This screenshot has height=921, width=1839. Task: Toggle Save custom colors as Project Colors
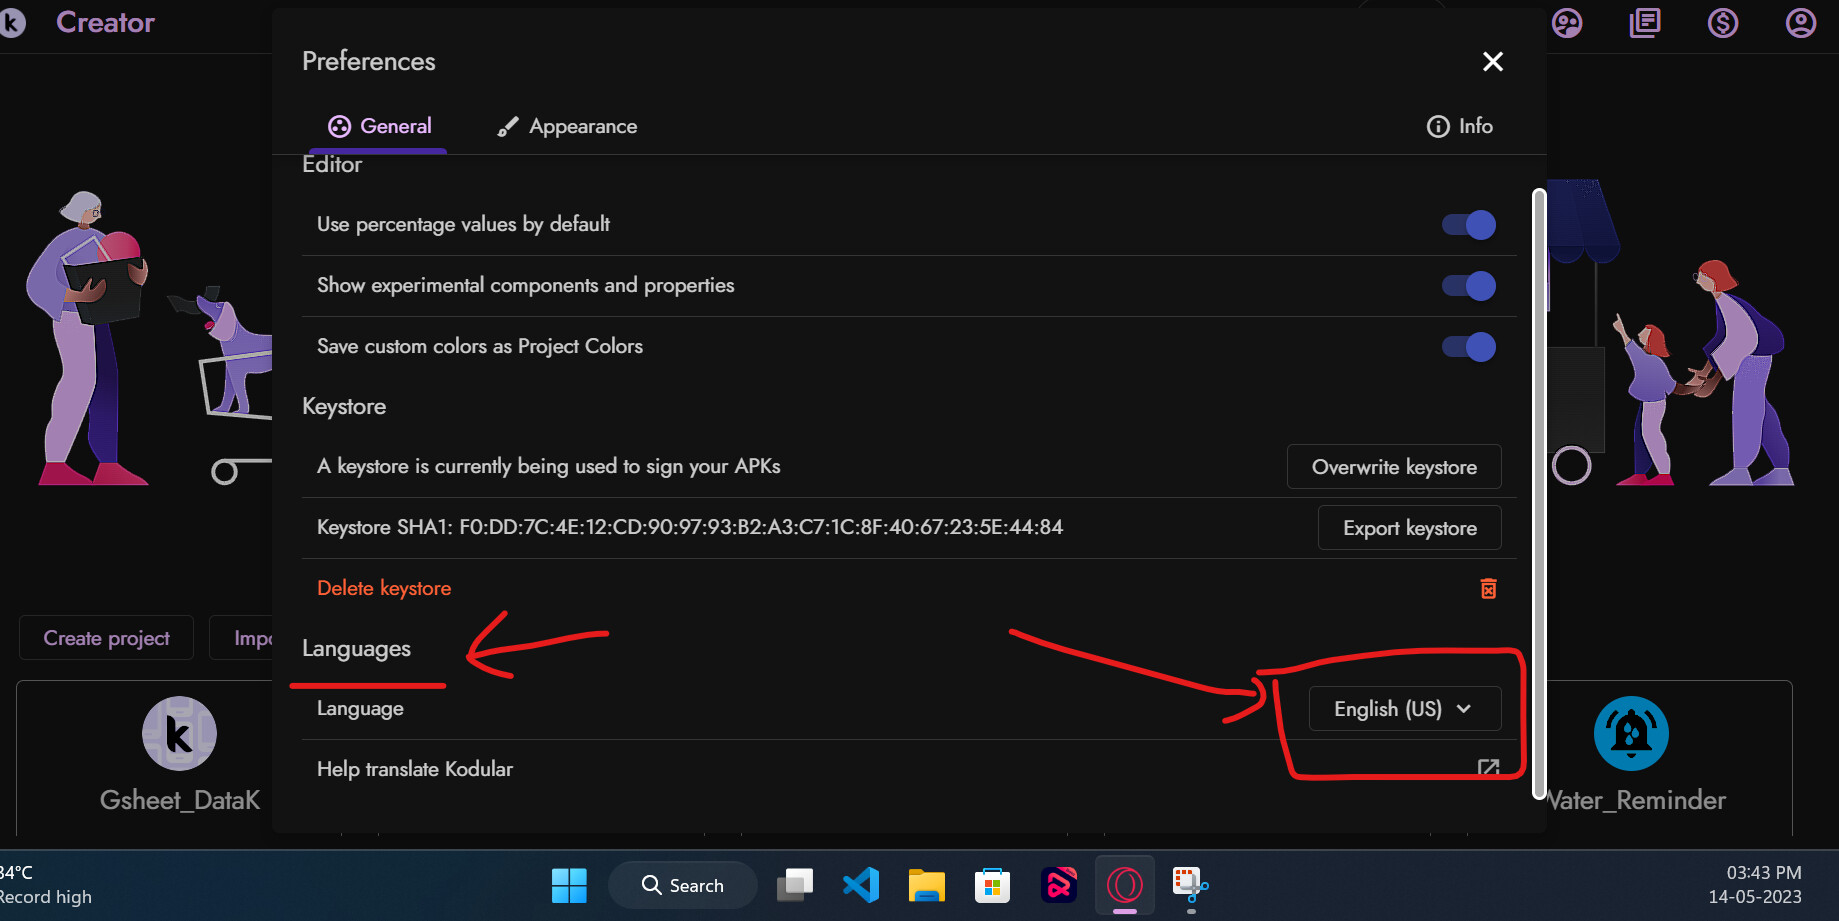(1468, 347)
